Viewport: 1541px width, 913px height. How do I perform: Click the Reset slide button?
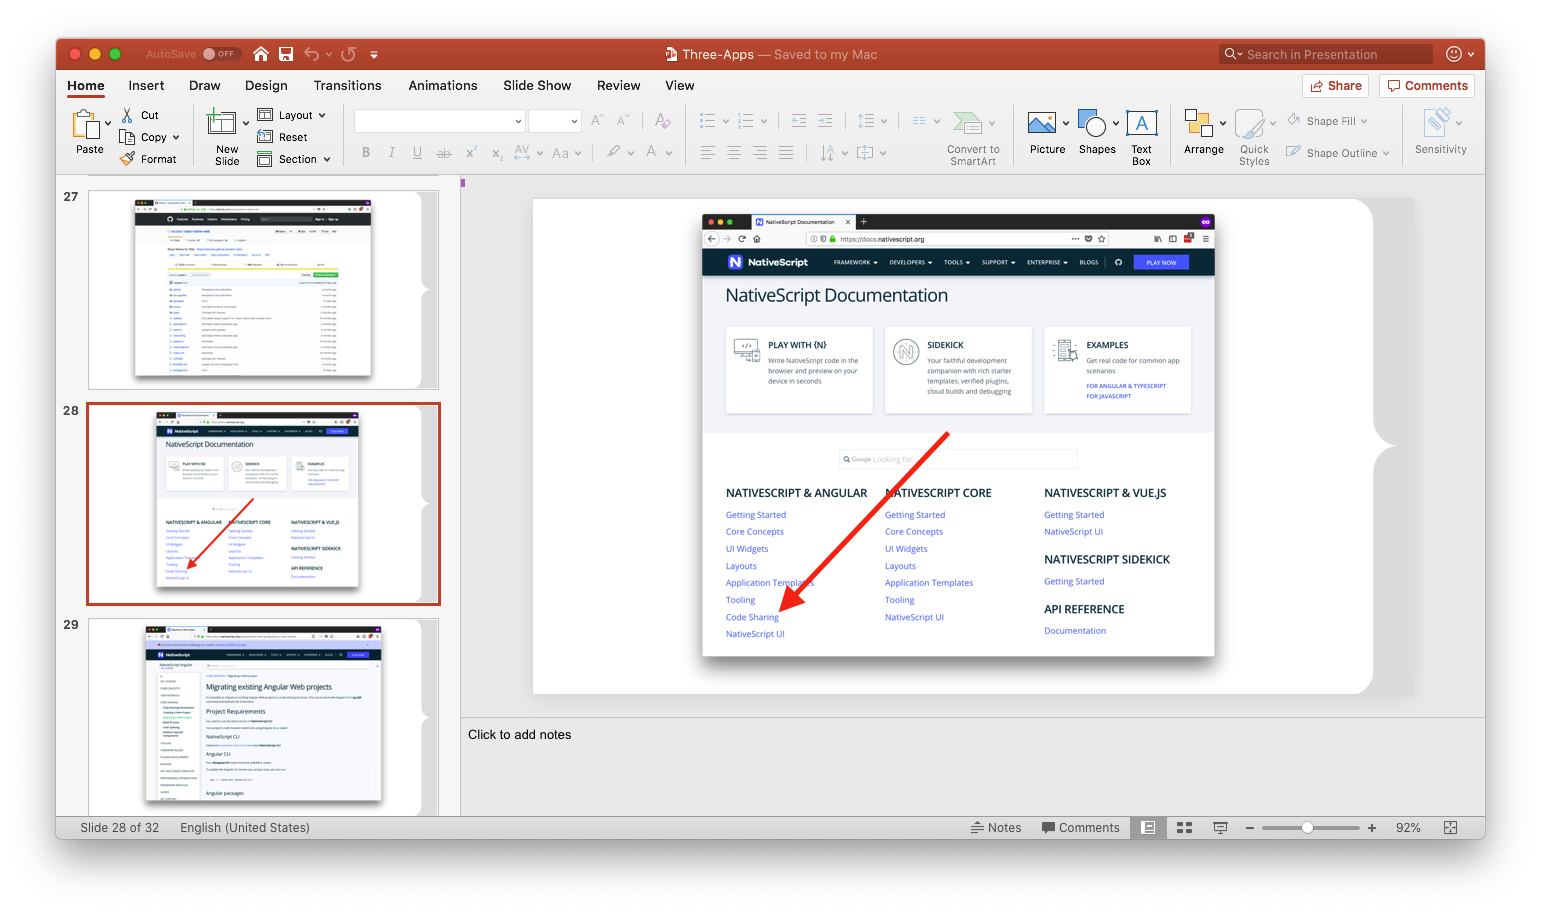[x=282, y=137]
